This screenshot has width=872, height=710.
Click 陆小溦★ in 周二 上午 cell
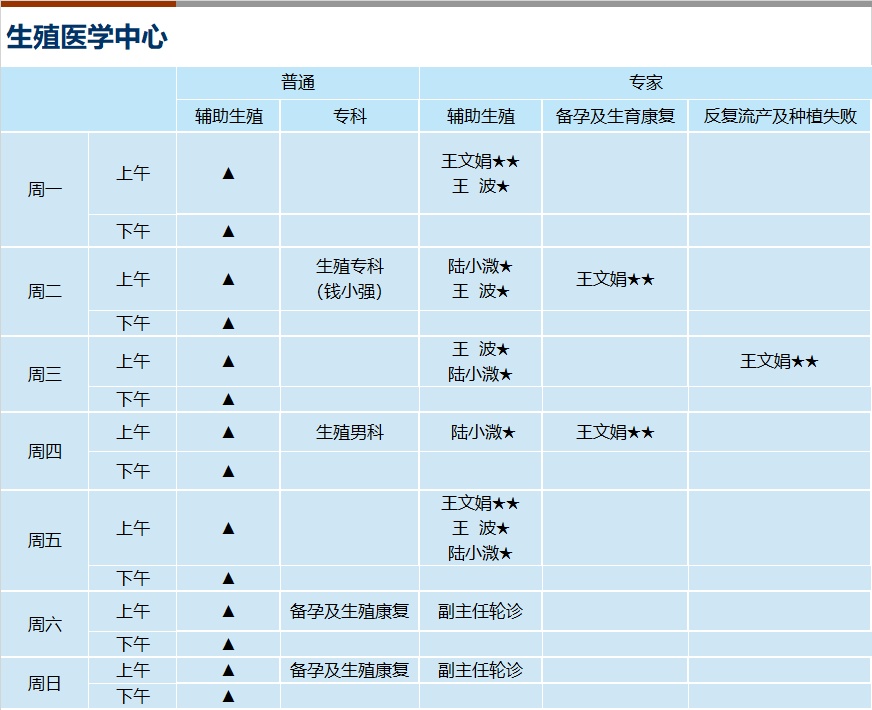480,266
